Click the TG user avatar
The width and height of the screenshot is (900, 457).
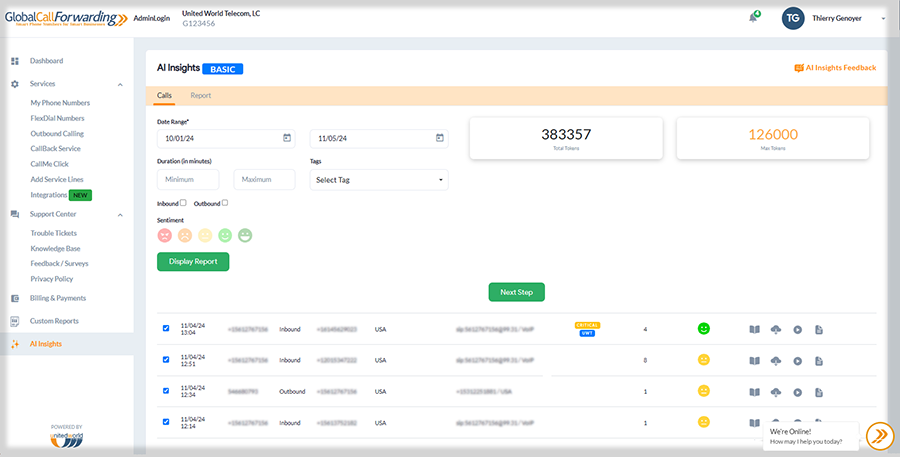coord(793,18)
